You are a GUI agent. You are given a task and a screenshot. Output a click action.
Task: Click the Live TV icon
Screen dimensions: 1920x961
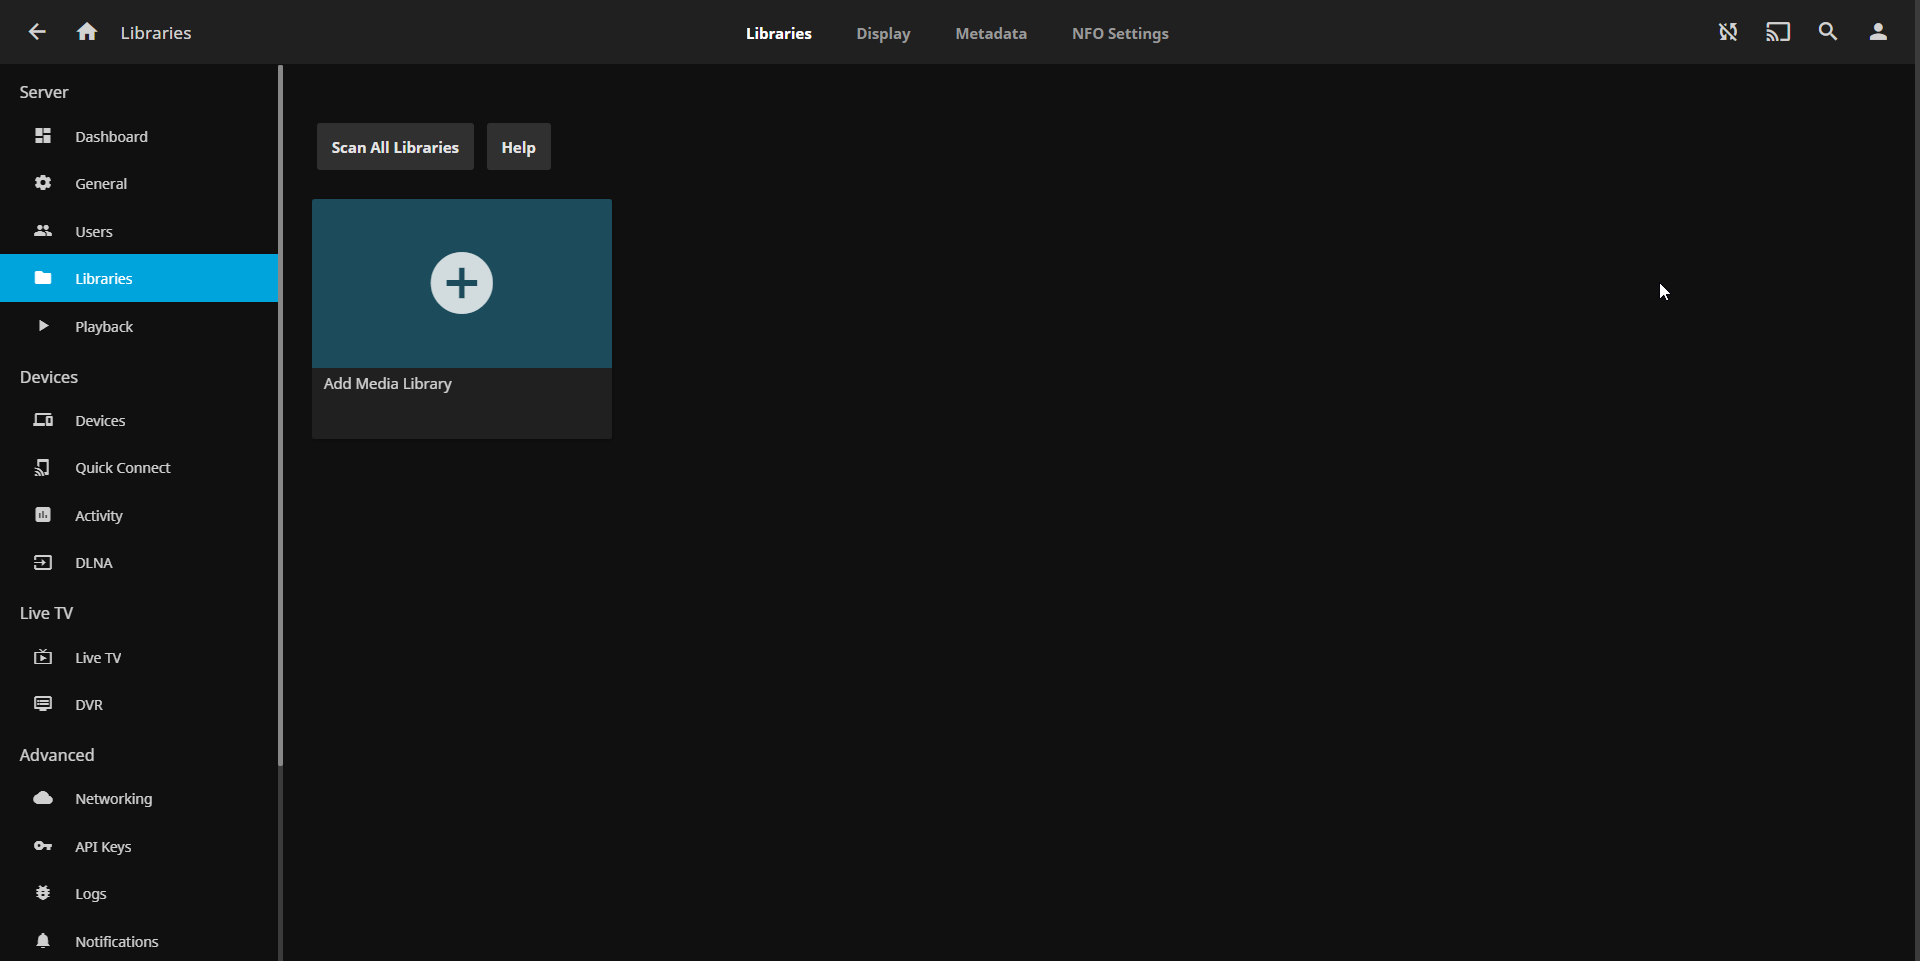click(x=43, y=657)
